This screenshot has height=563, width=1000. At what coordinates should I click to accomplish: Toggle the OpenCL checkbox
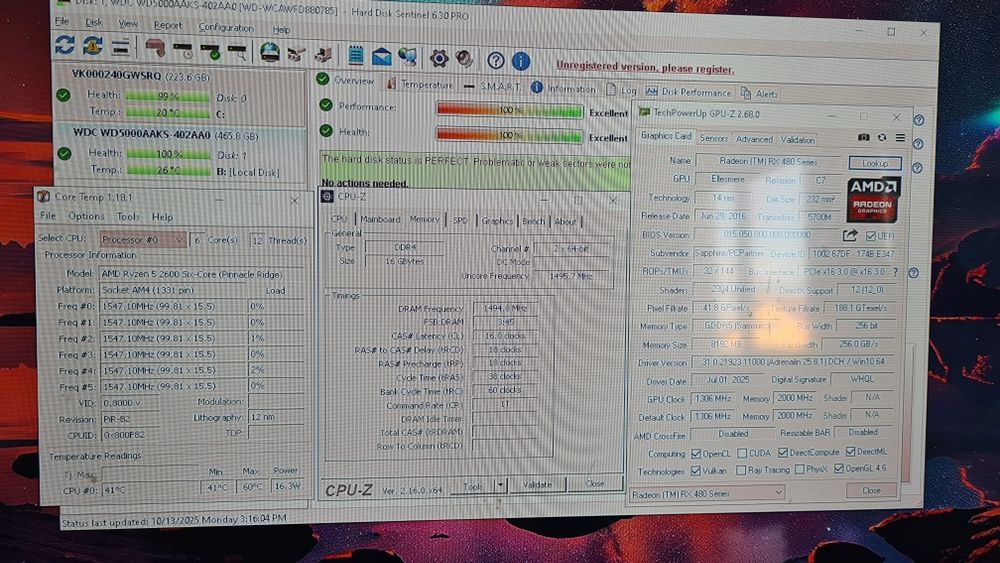click(696, 453)
